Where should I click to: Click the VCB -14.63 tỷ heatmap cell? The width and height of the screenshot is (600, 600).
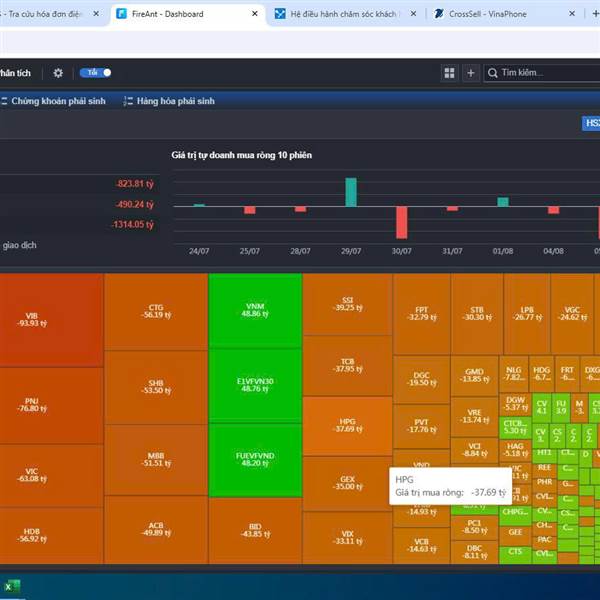click(x=421, y=545)
